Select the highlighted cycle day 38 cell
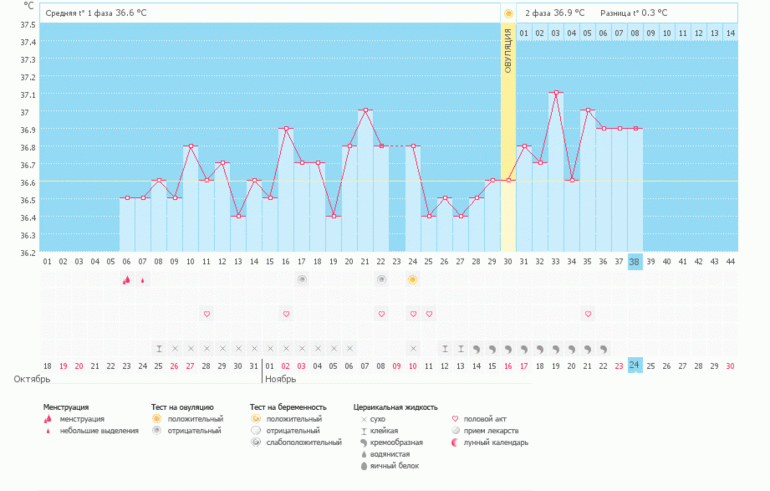Screen dimensions: 770x491 tap(635, 261)
